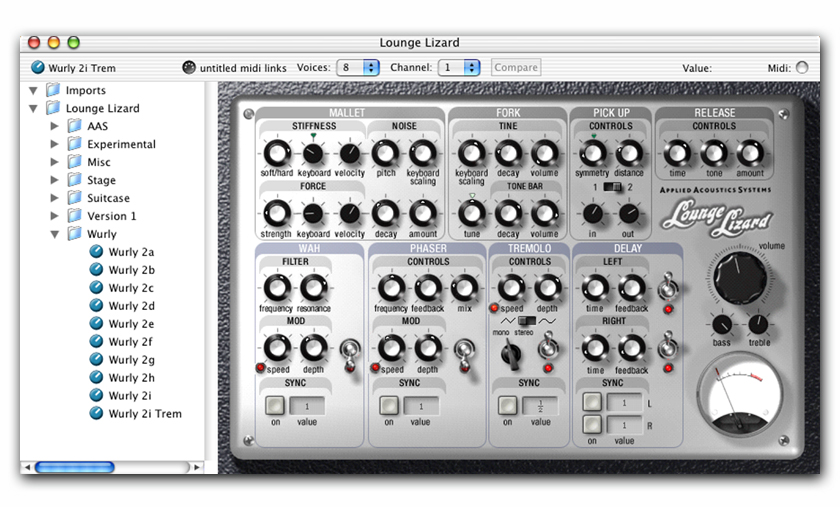This screenshot has height=507, width=840.
Task: Select the Wurly 2i preset
Action: pyautogui.click(x=130, y=396)
